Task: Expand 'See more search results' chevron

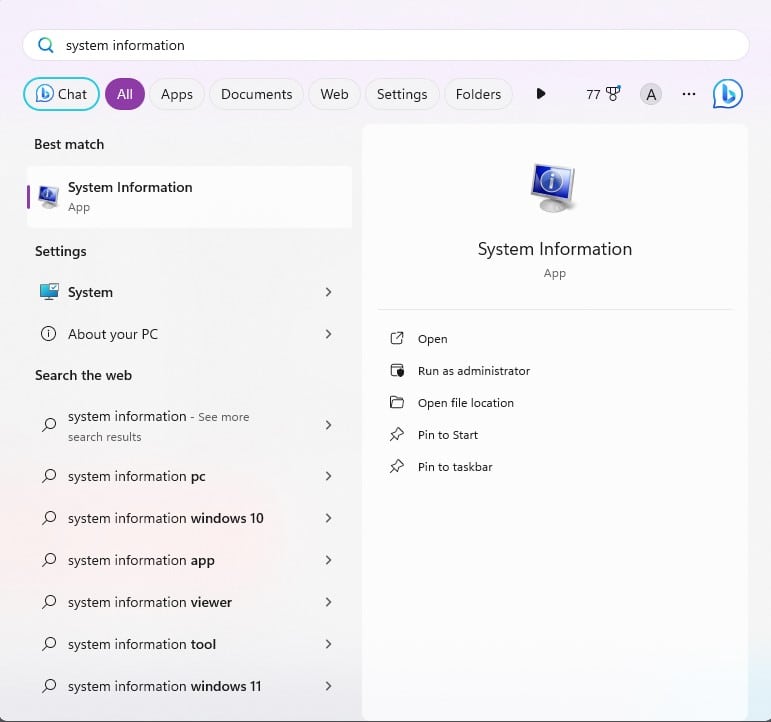Action: click(328, 425)
